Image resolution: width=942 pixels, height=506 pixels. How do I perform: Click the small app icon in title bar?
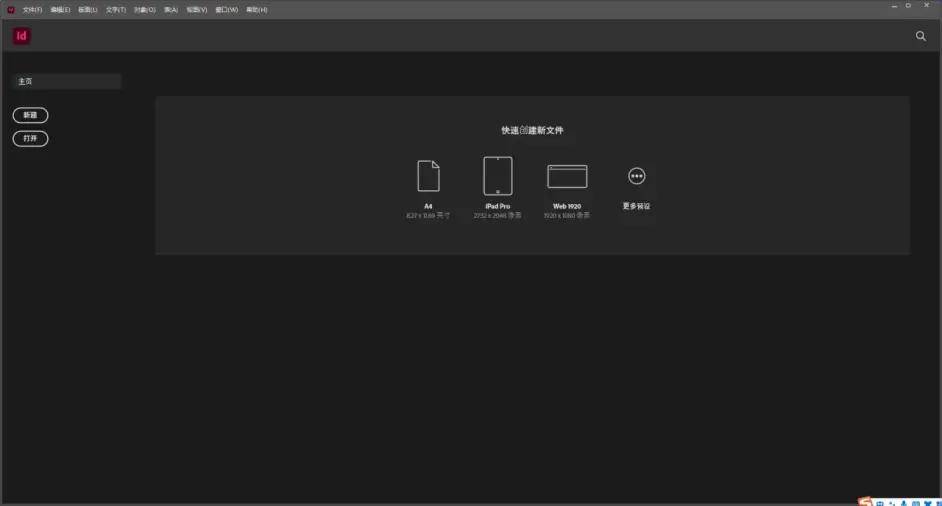pos(11,10)
